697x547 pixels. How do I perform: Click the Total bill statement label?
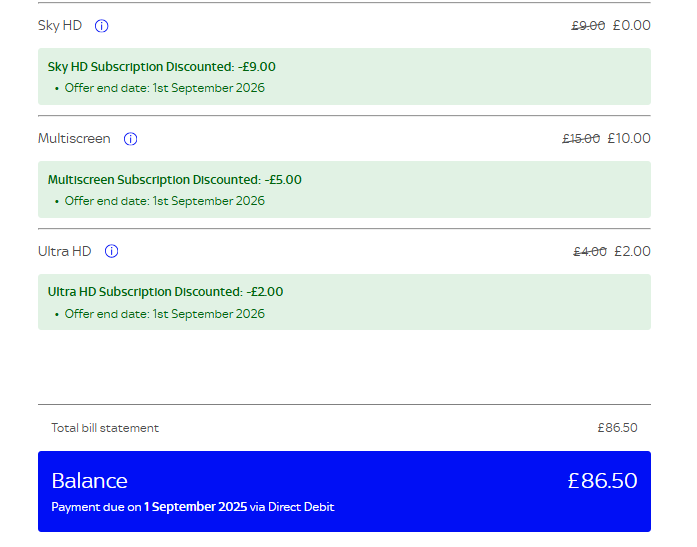coord(105,428)
